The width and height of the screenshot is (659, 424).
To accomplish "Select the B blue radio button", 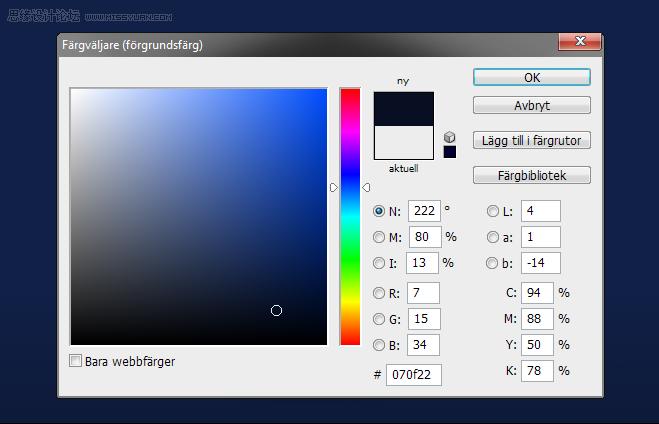I will pos(379,345).
